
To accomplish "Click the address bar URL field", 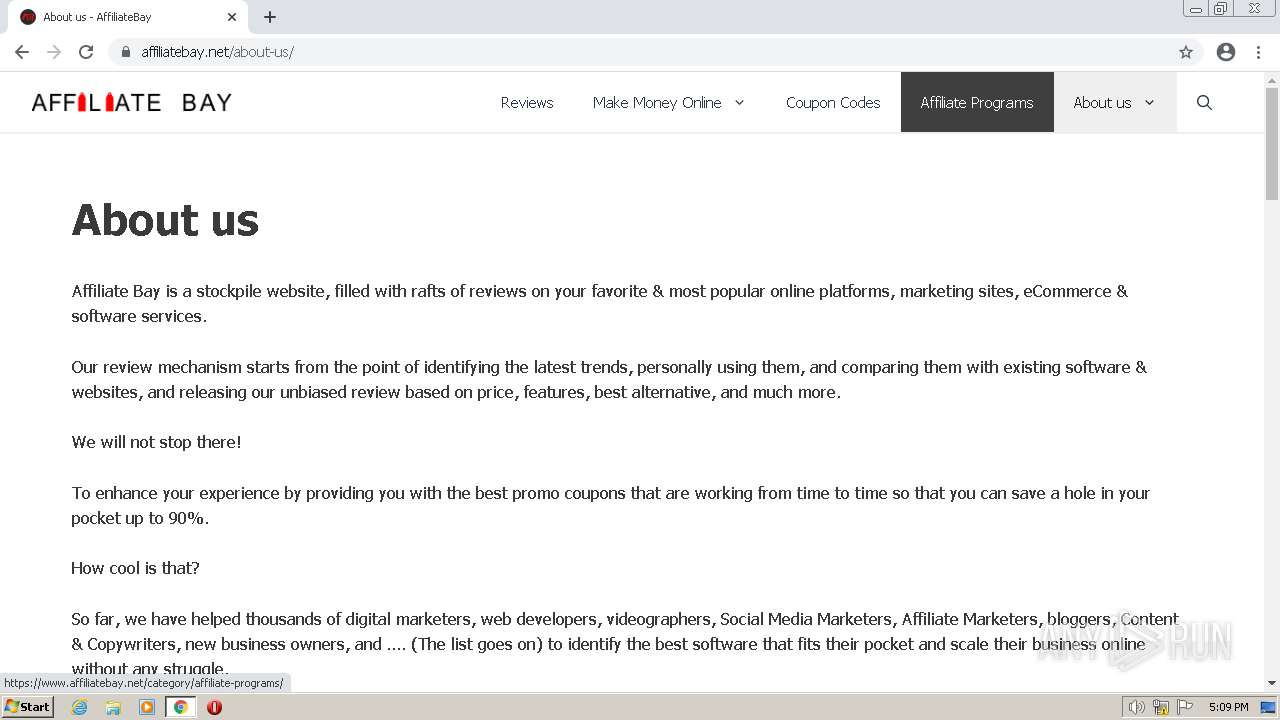I will coord(600,52).
